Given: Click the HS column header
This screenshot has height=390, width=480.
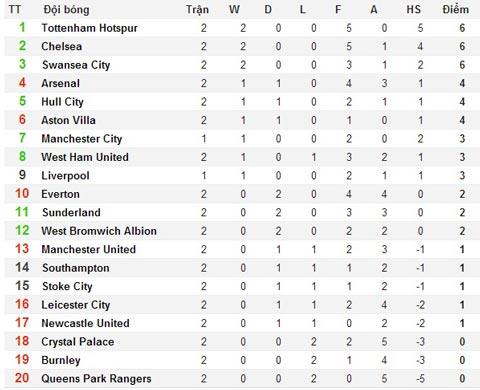Looking at the screenshot, I should coord(414,9).
